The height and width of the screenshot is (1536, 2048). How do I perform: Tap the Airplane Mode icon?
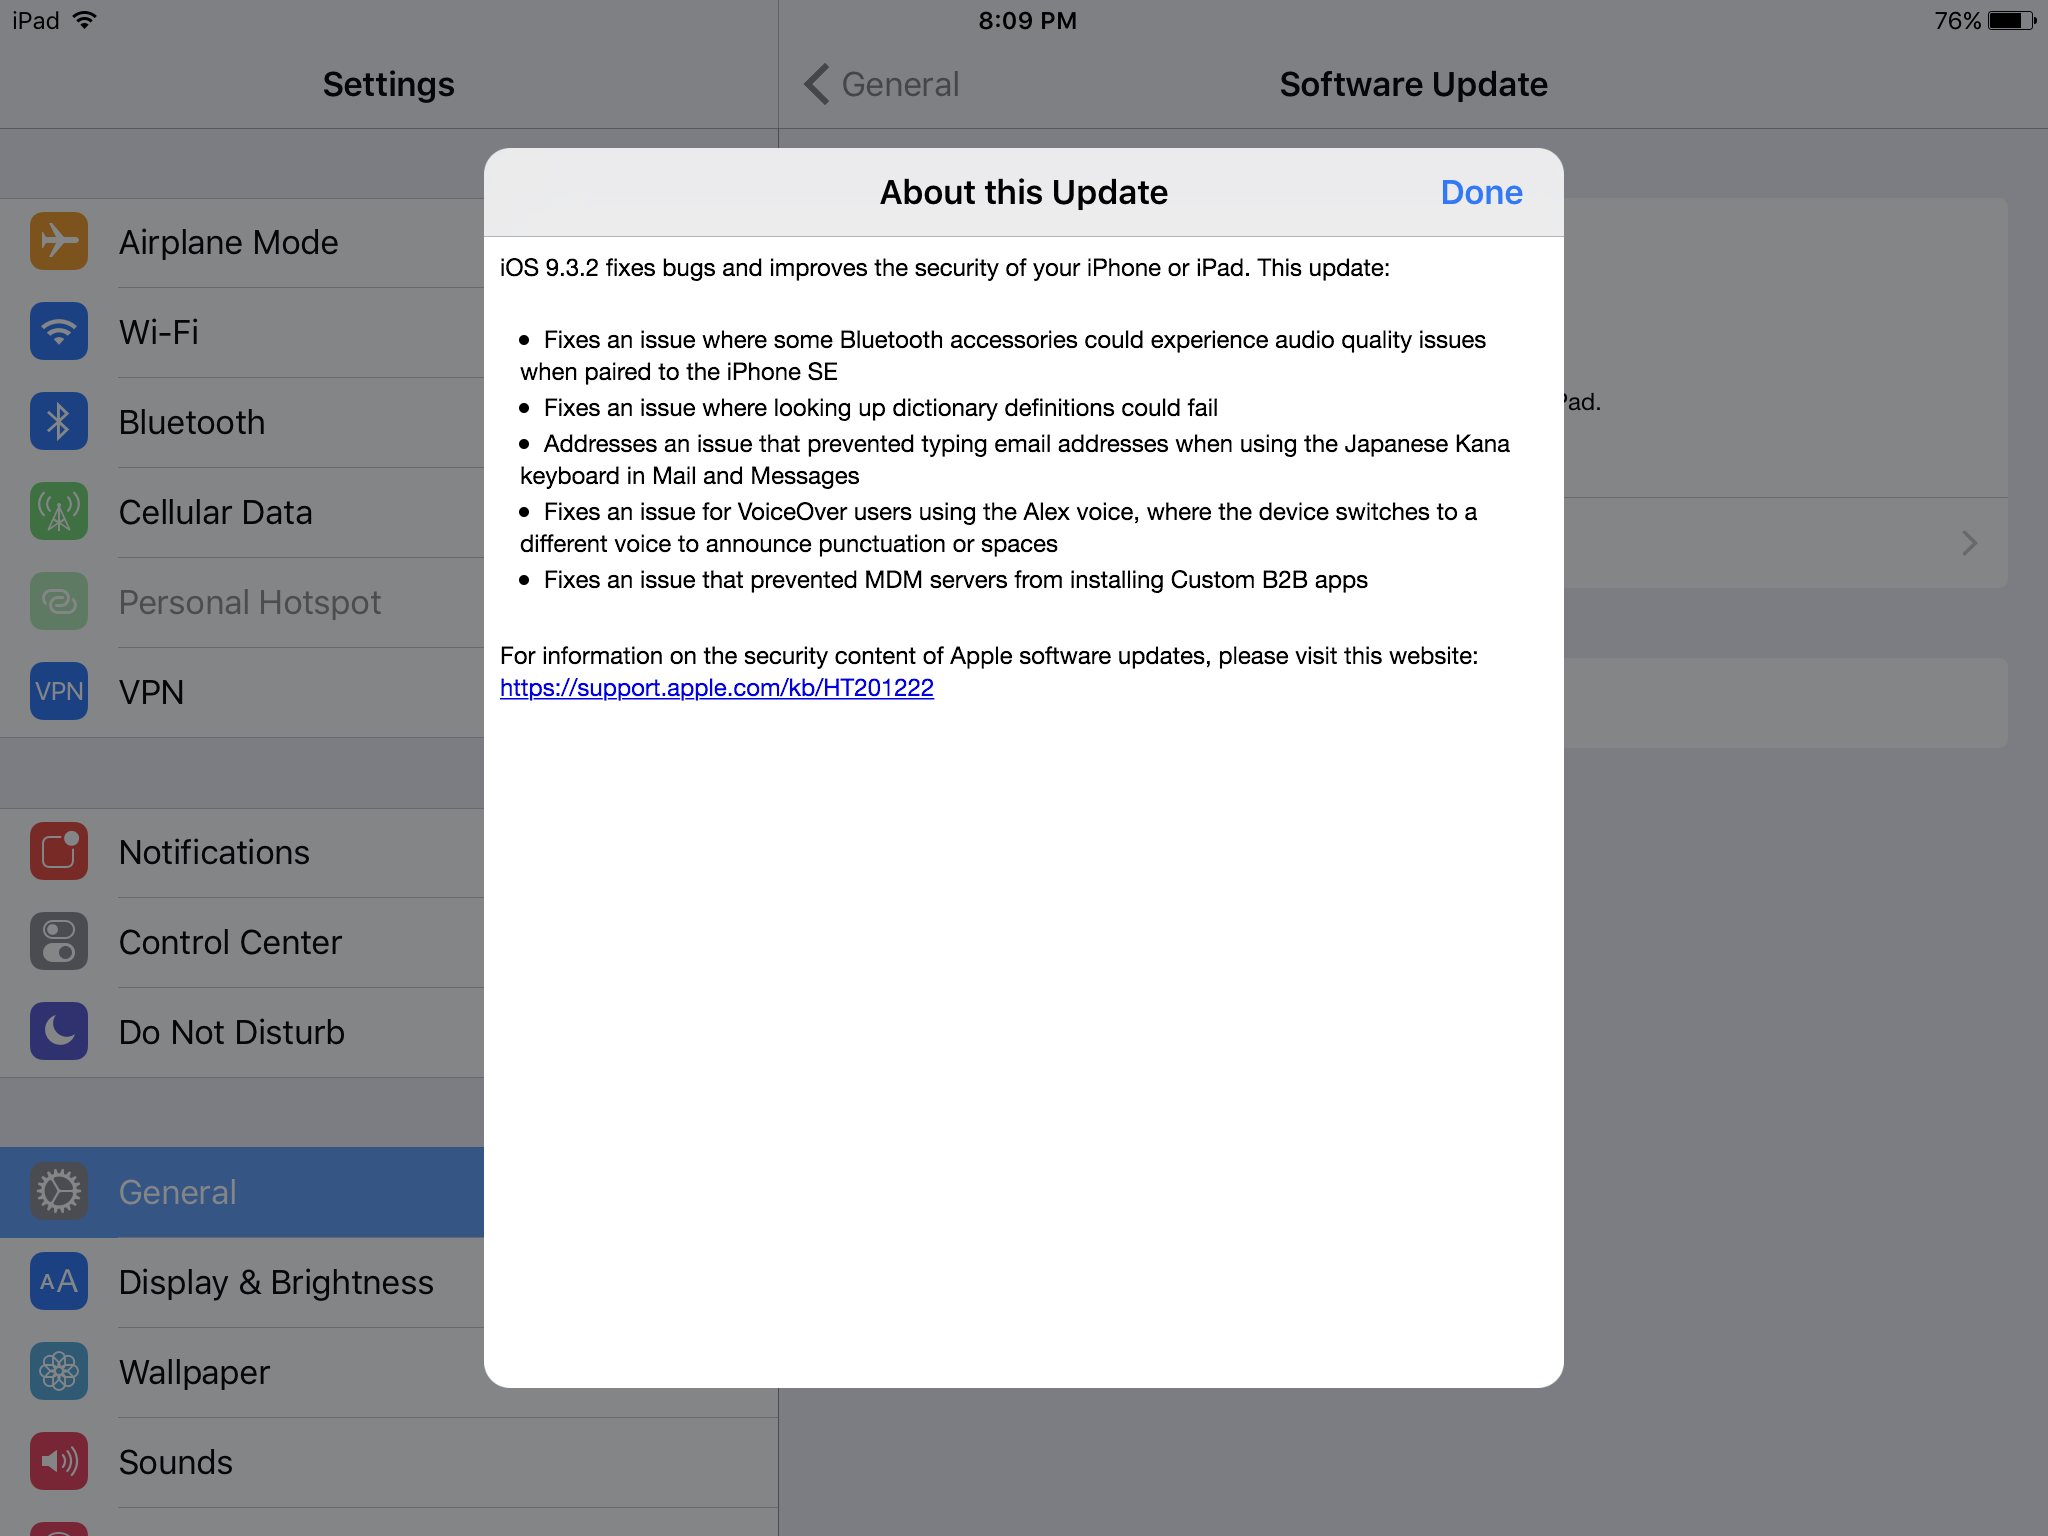click(59, 241)
